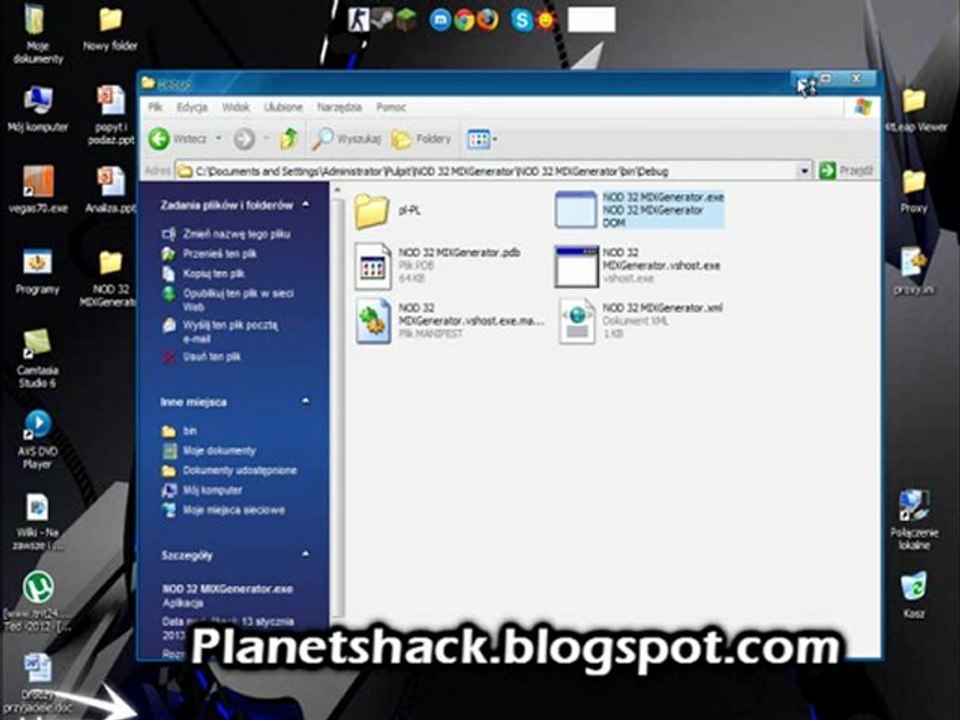Launch Skype from the top dock
960x720 pixels.
pyautogui.click(x=522, y=20)
